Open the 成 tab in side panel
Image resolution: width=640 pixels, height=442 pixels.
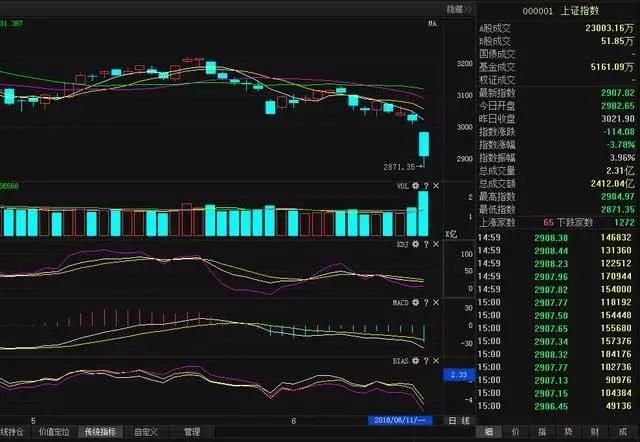tap(622, 432)
